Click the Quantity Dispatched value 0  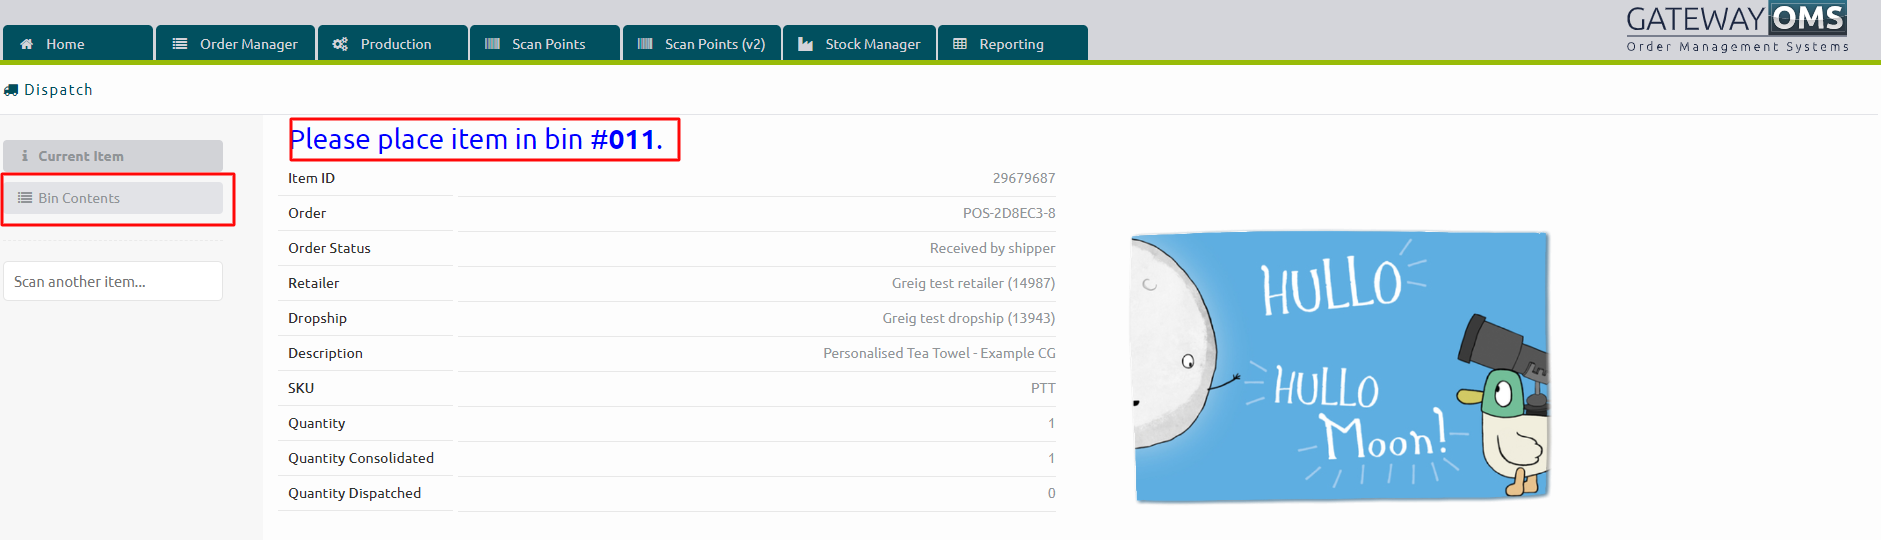[x=1051, y=493]
